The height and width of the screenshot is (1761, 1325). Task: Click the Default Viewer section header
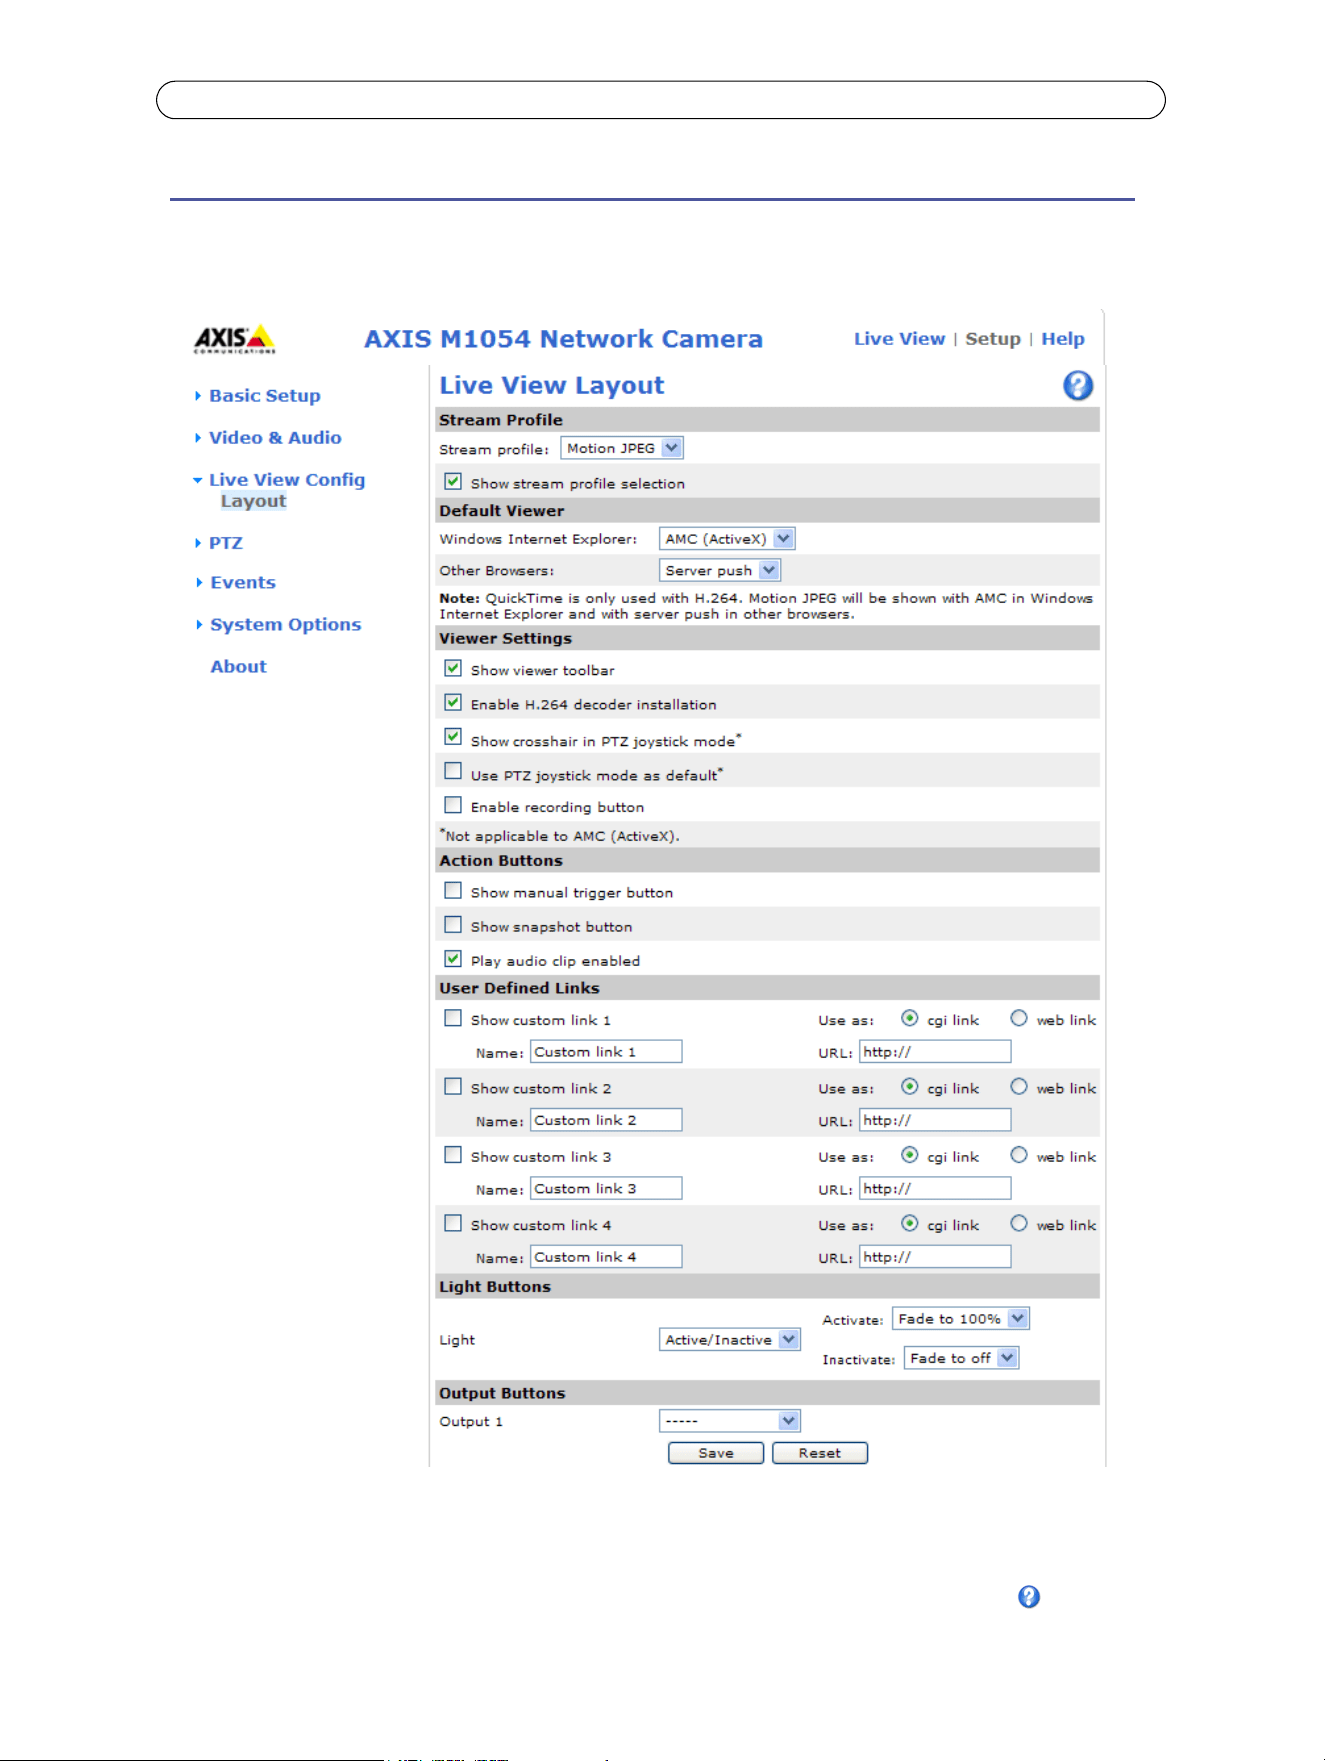pos(768,511)
